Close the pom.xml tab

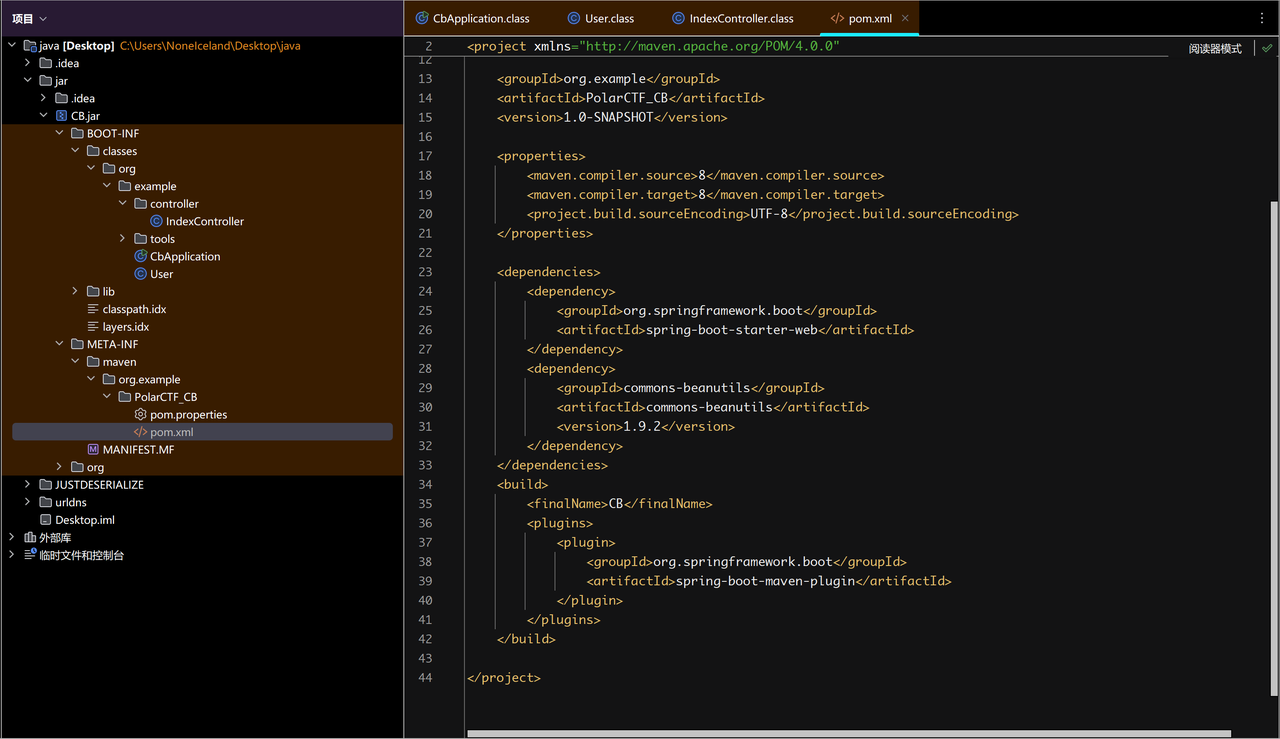[x=906, y=18]
